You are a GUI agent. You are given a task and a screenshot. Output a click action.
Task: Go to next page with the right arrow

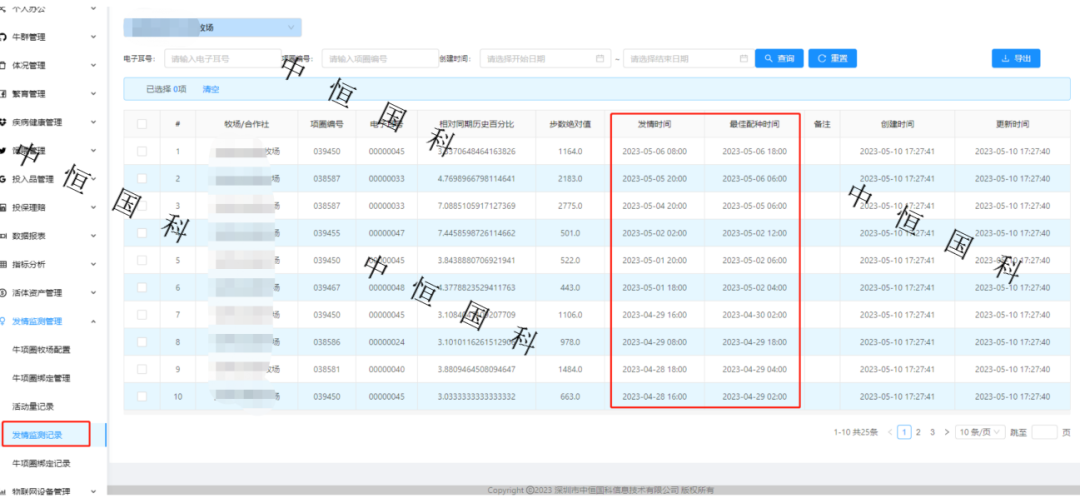tap(946, 432)
